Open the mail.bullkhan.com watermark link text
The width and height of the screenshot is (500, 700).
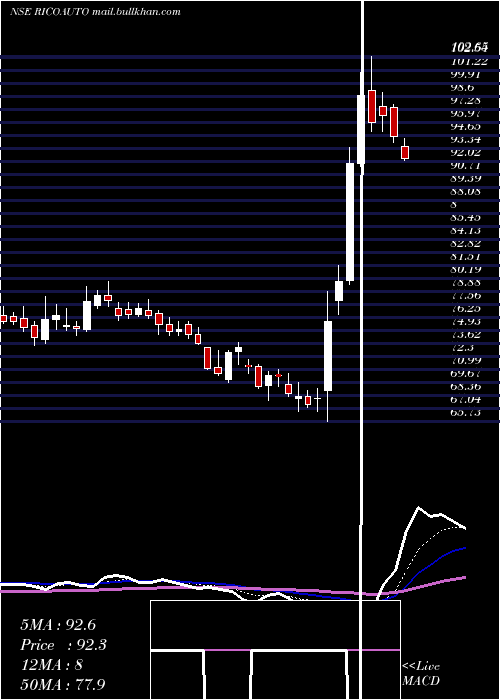(136, 12)
